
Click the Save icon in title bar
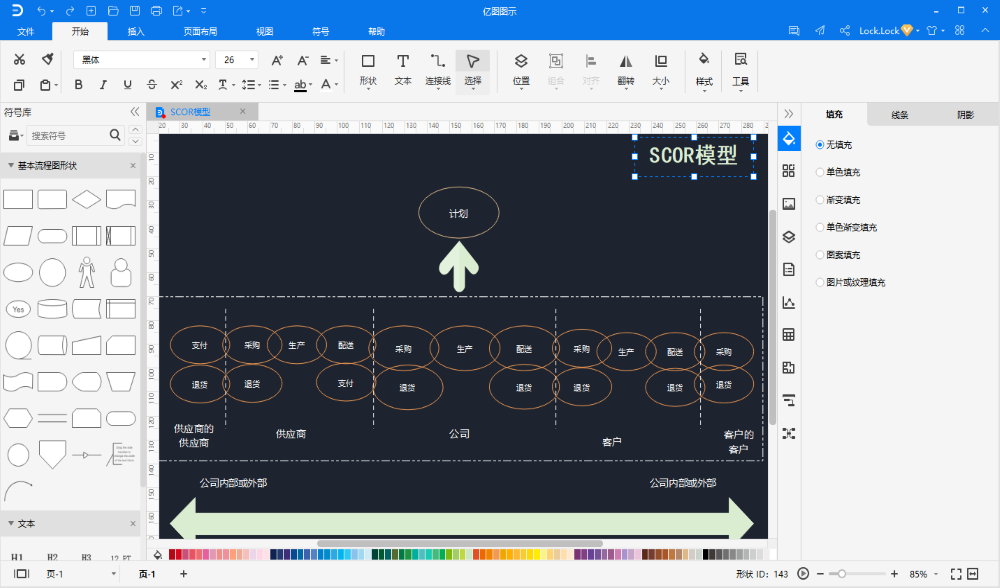[x=135, y=11]
